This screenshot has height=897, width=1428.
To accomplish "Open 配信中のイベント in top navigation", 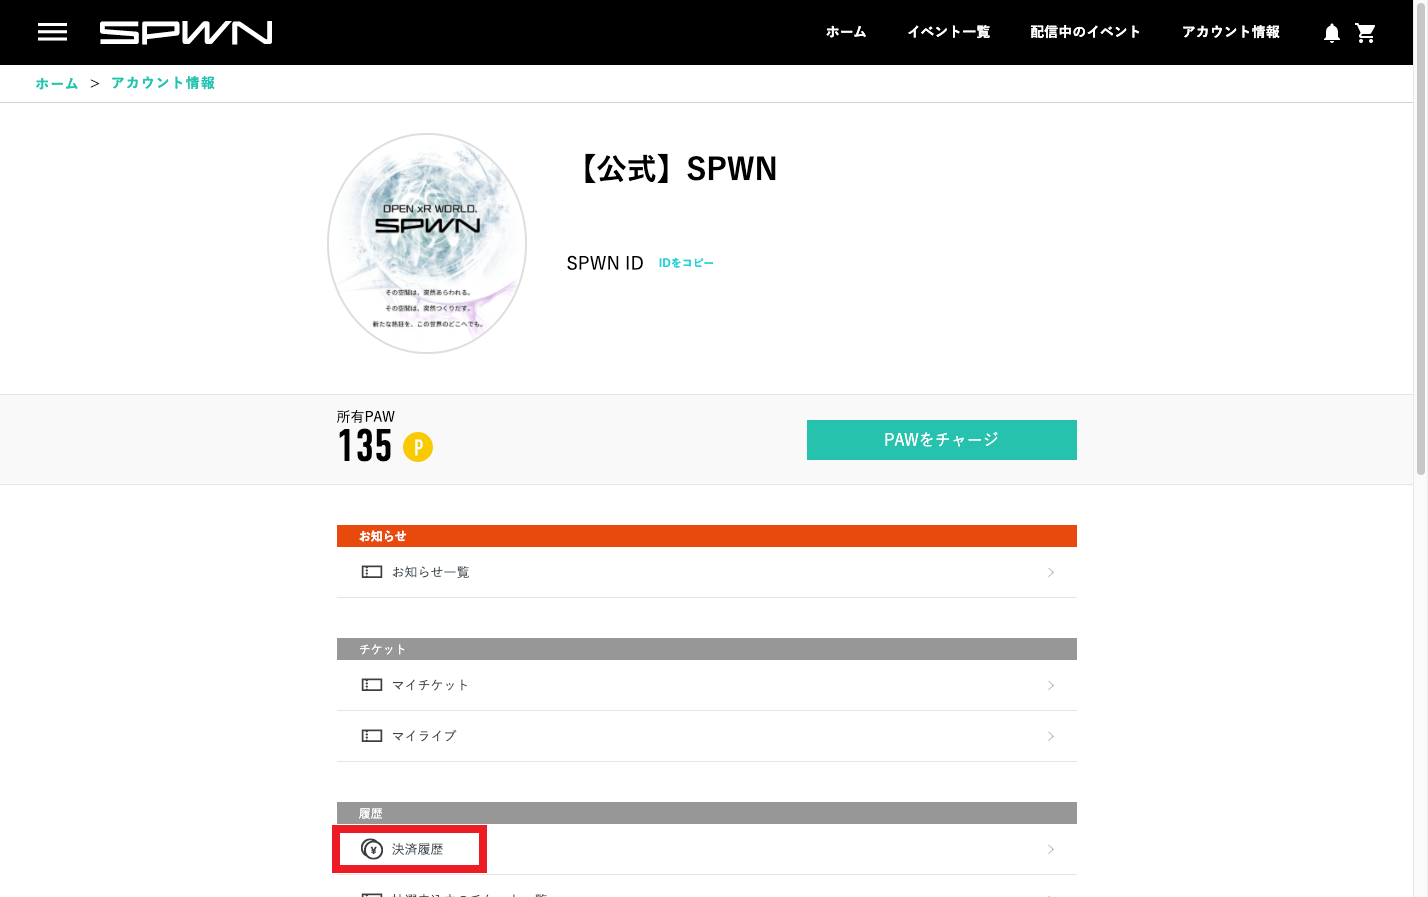I will pos(1085,32).
